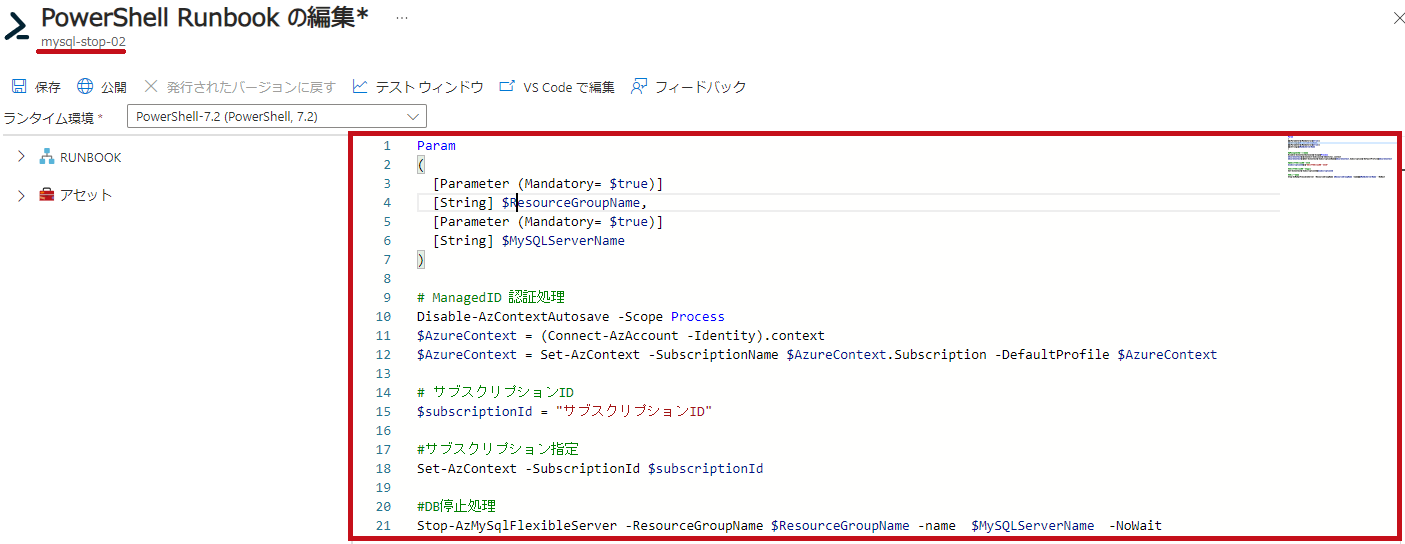Click the publish globe icon

coord(85,87)
